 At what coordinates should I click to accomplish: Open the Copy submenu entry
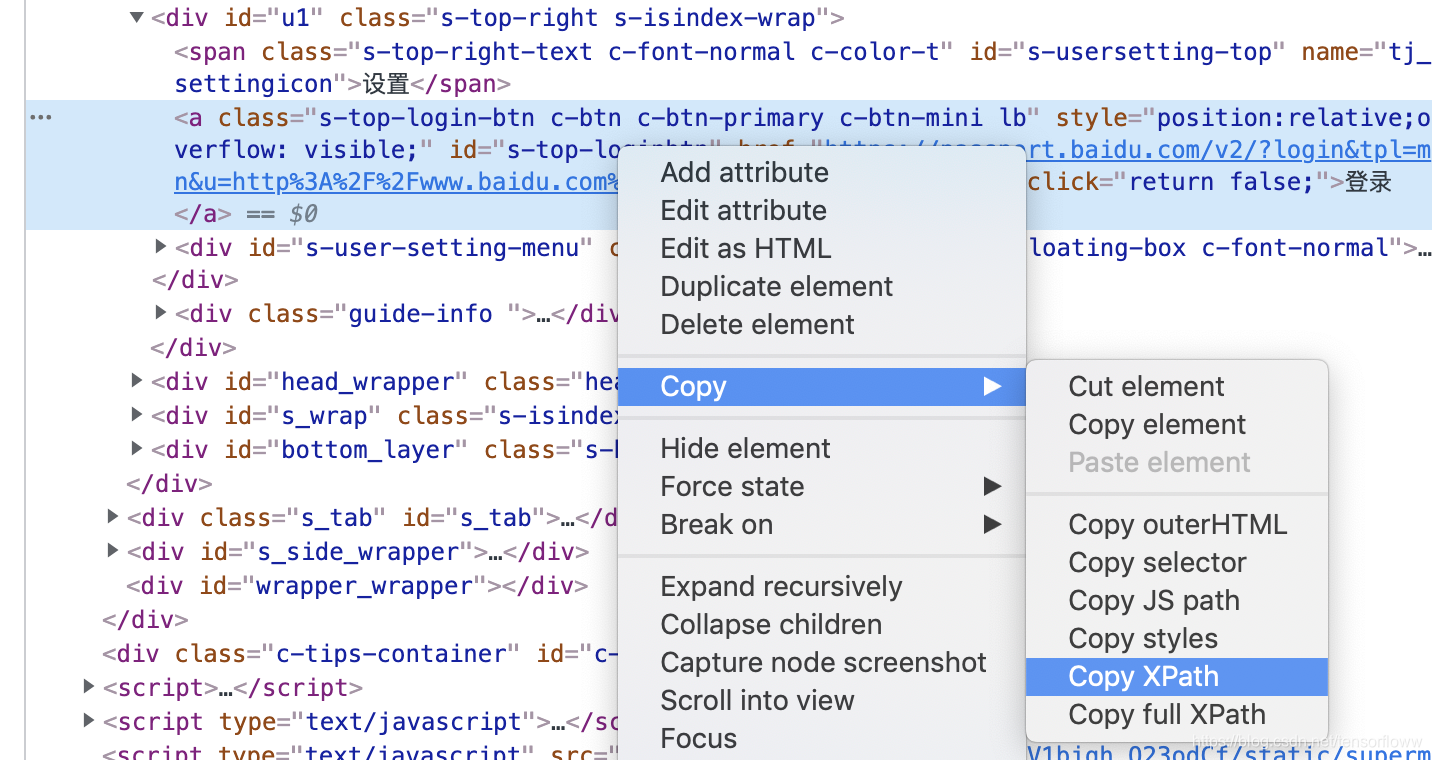pos(822,387)
